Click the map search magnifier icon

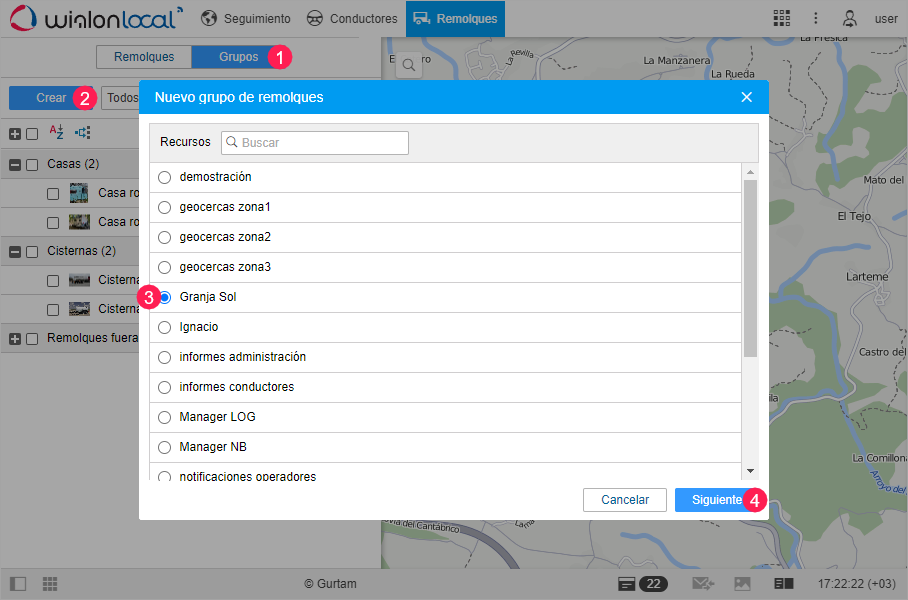409,65
